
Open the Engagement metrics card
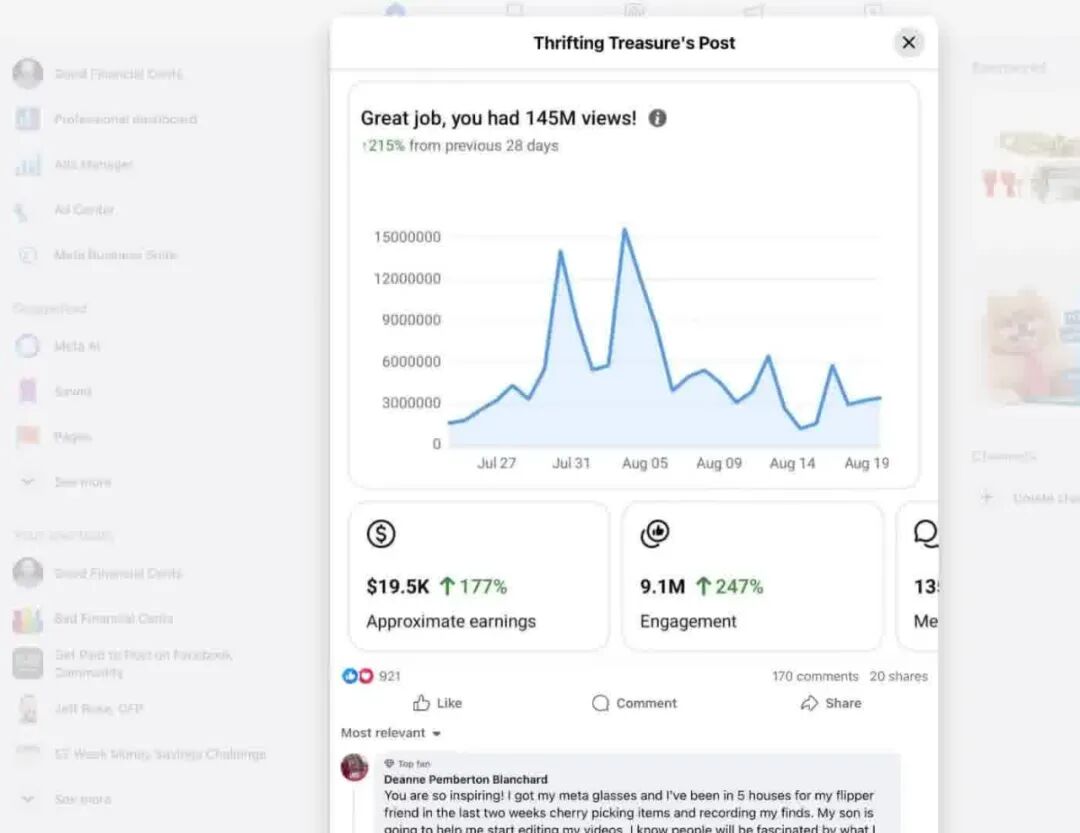752,576
